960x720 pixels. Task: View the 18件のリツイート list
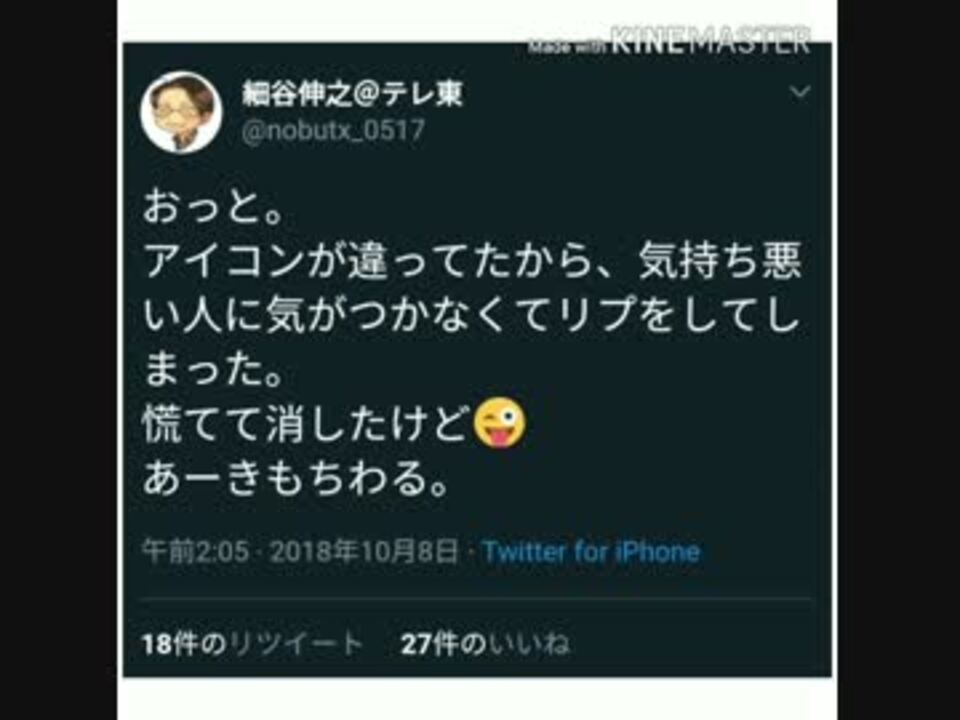coord(252,644)
